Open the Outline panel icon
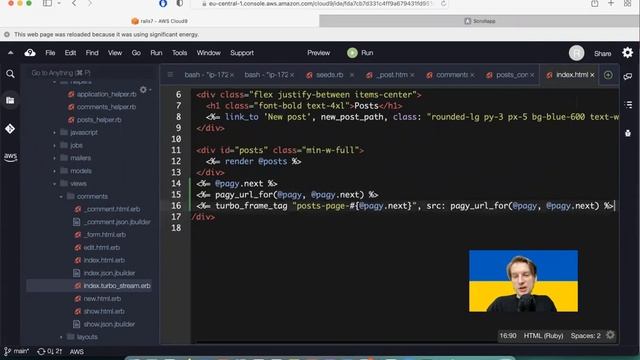 pos(628,104)
